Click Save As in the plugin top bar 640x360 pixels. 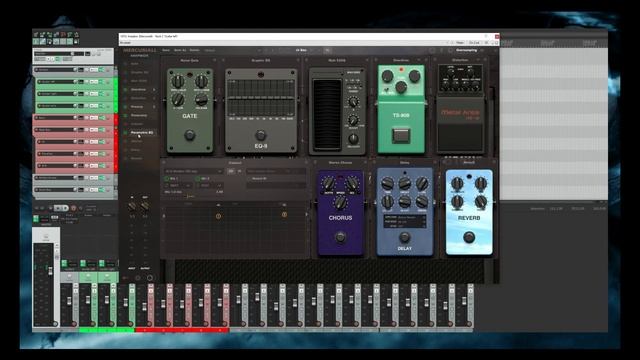click(x=180, y=50)
